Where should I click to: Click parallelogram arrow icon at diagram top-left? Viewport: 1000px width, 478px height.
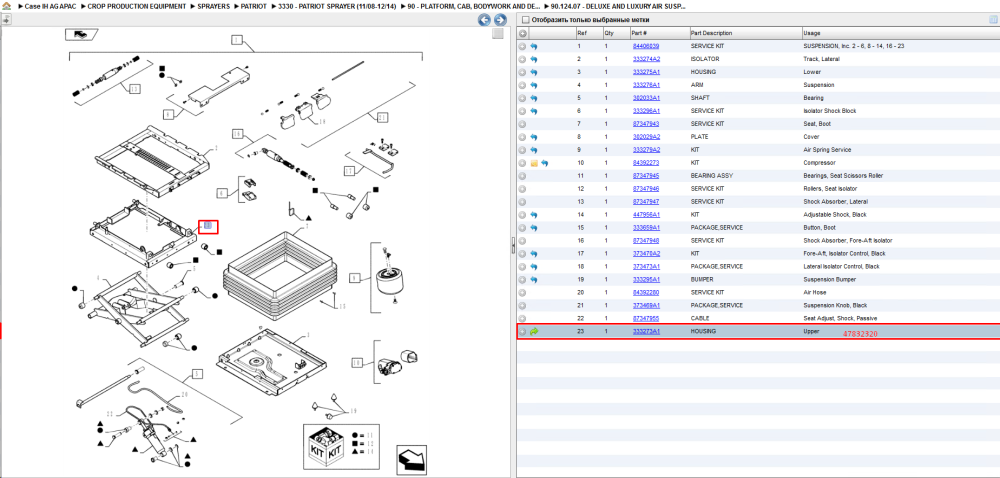[82, 34]
